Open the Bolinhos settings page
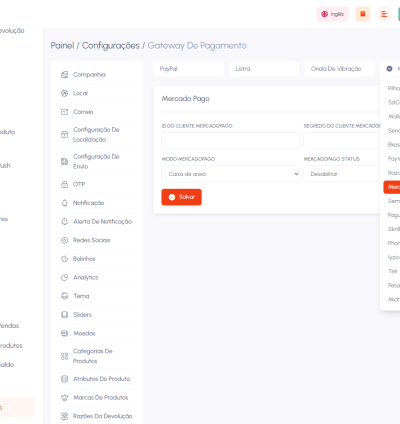Screen dimensions: 400x424 pos(97,259)
